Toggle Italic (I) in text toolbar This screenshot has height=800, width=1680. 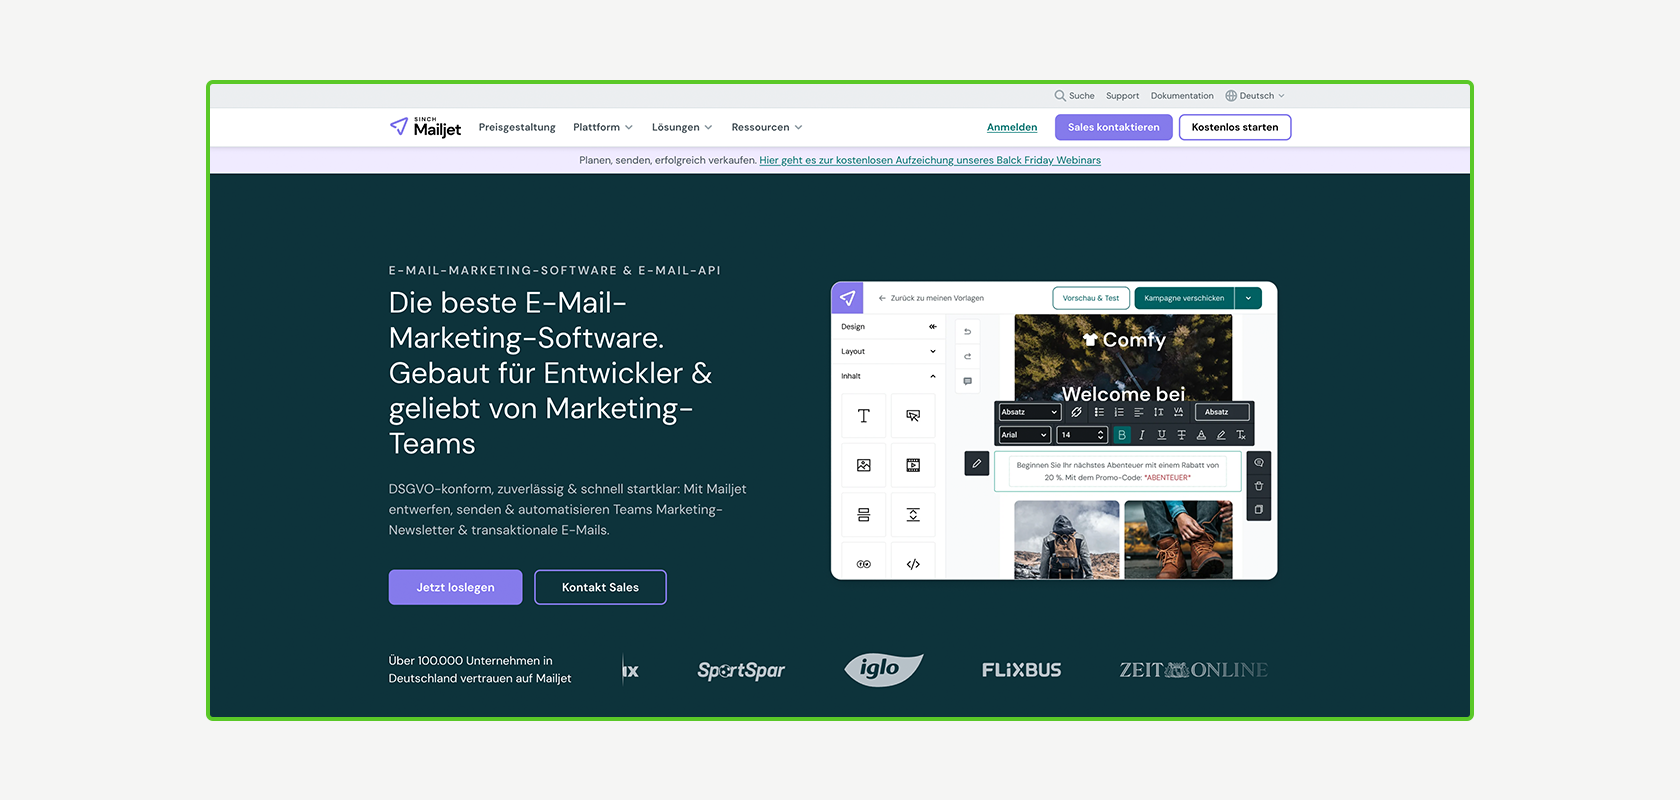coord(1142,435)
